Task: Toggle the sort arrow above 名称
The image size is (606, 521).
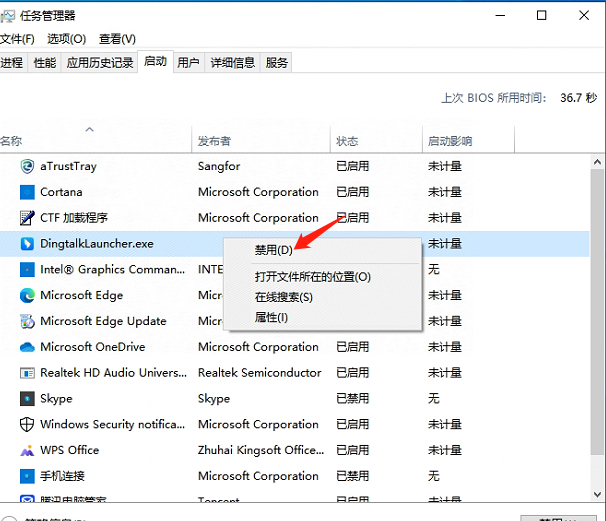Action: tap(90, 129)
